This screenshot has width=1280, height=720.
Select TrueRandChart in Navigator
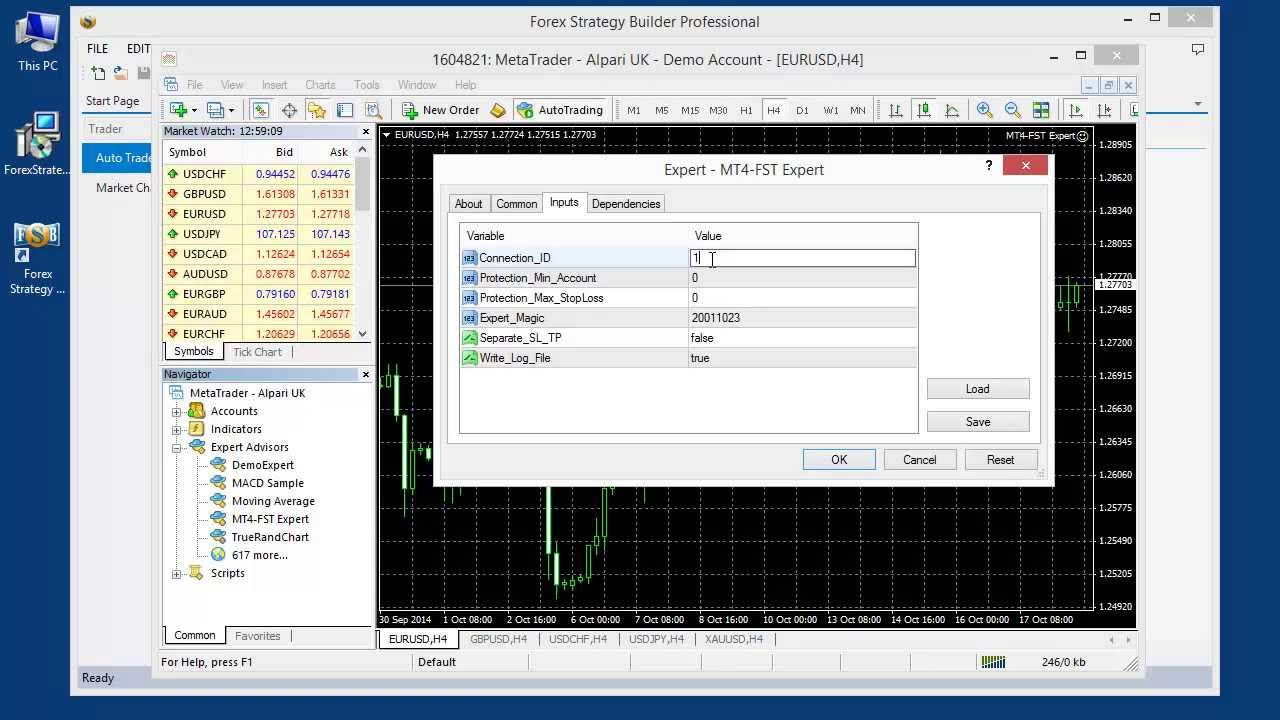click(270, 537)
